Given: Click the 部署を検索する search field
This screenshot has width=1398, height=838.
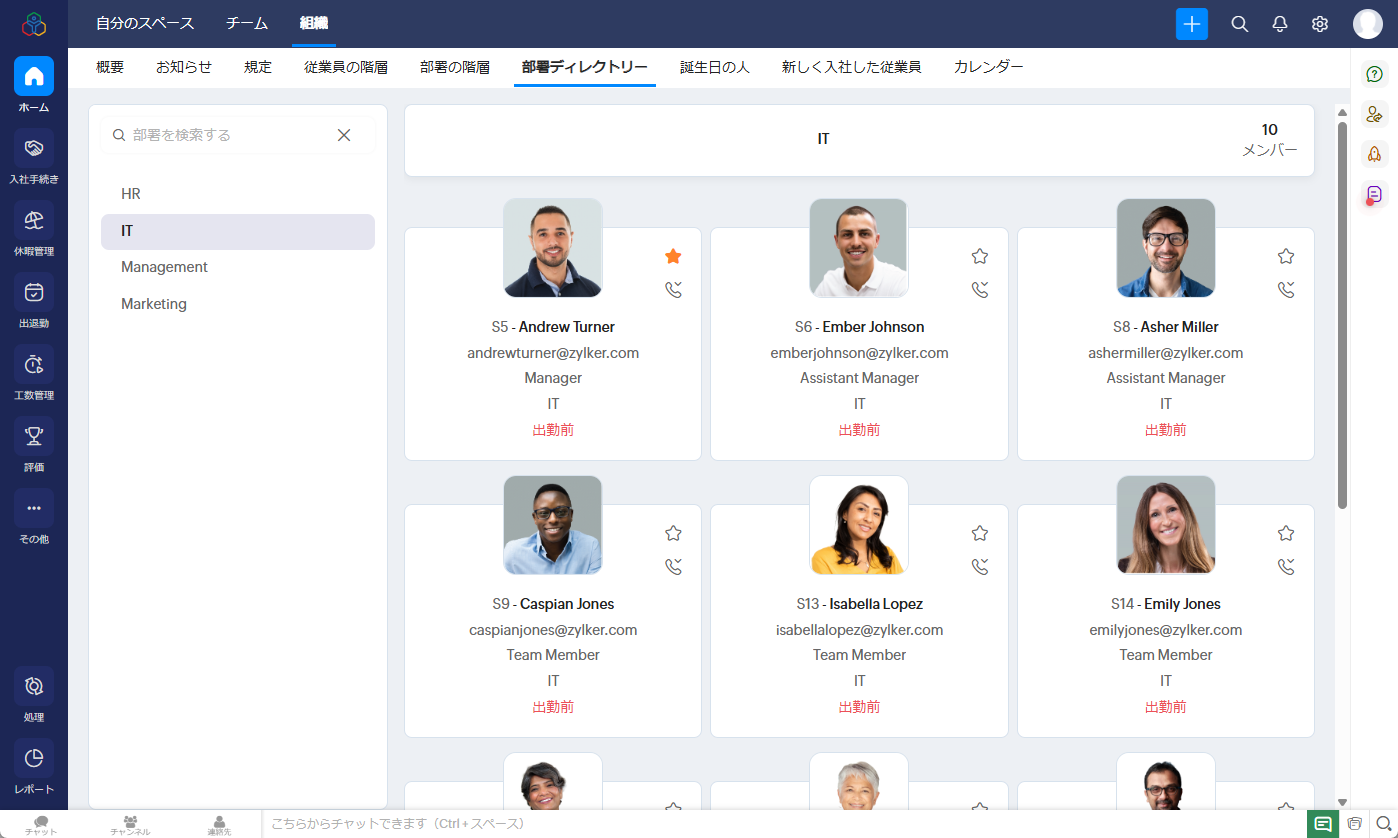Looking at the screenshot, I should click(x=230, y=135).
